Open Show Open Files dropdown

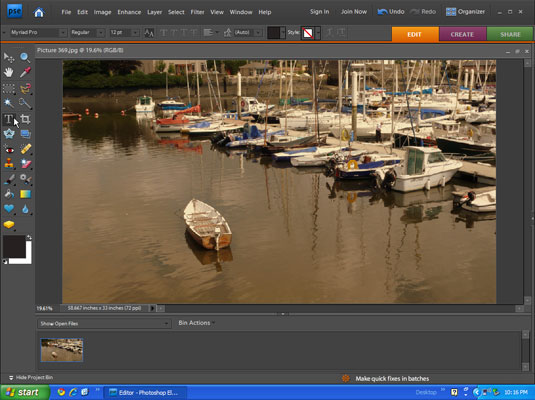tap(104, 324)
